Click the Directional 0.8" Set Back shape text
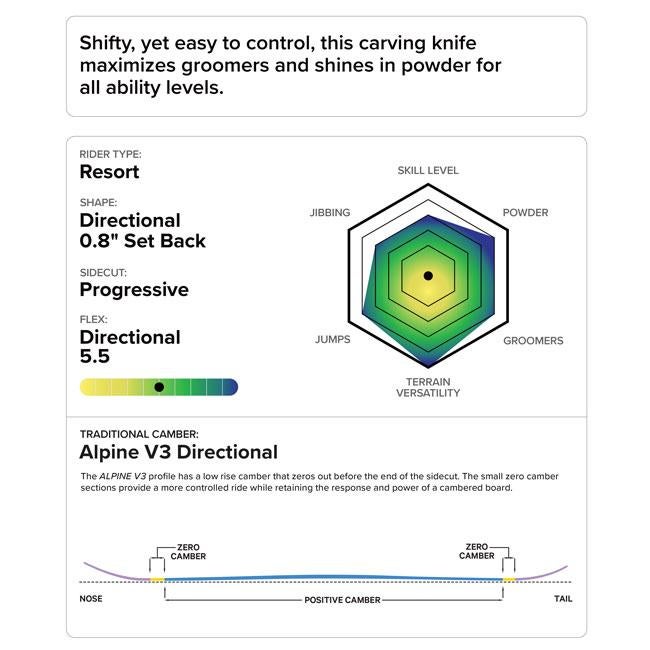 tap(143, 230)
